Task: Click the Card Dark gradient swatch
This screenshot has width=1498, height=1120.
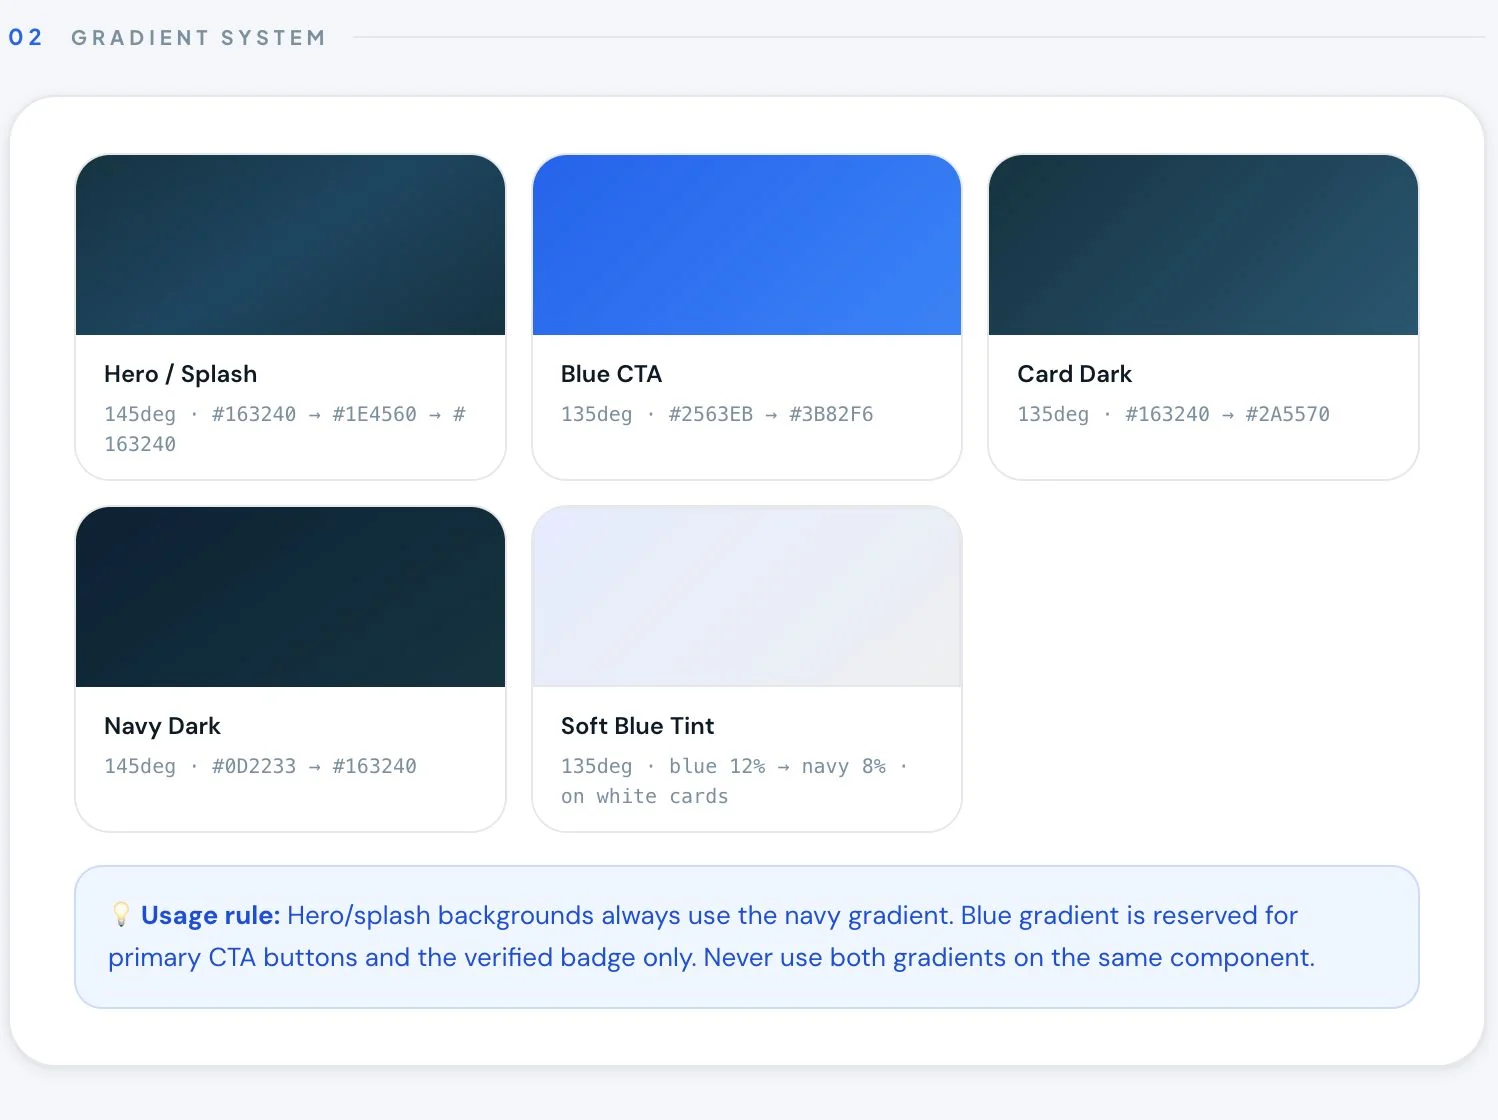Action: click(1203, 245)
